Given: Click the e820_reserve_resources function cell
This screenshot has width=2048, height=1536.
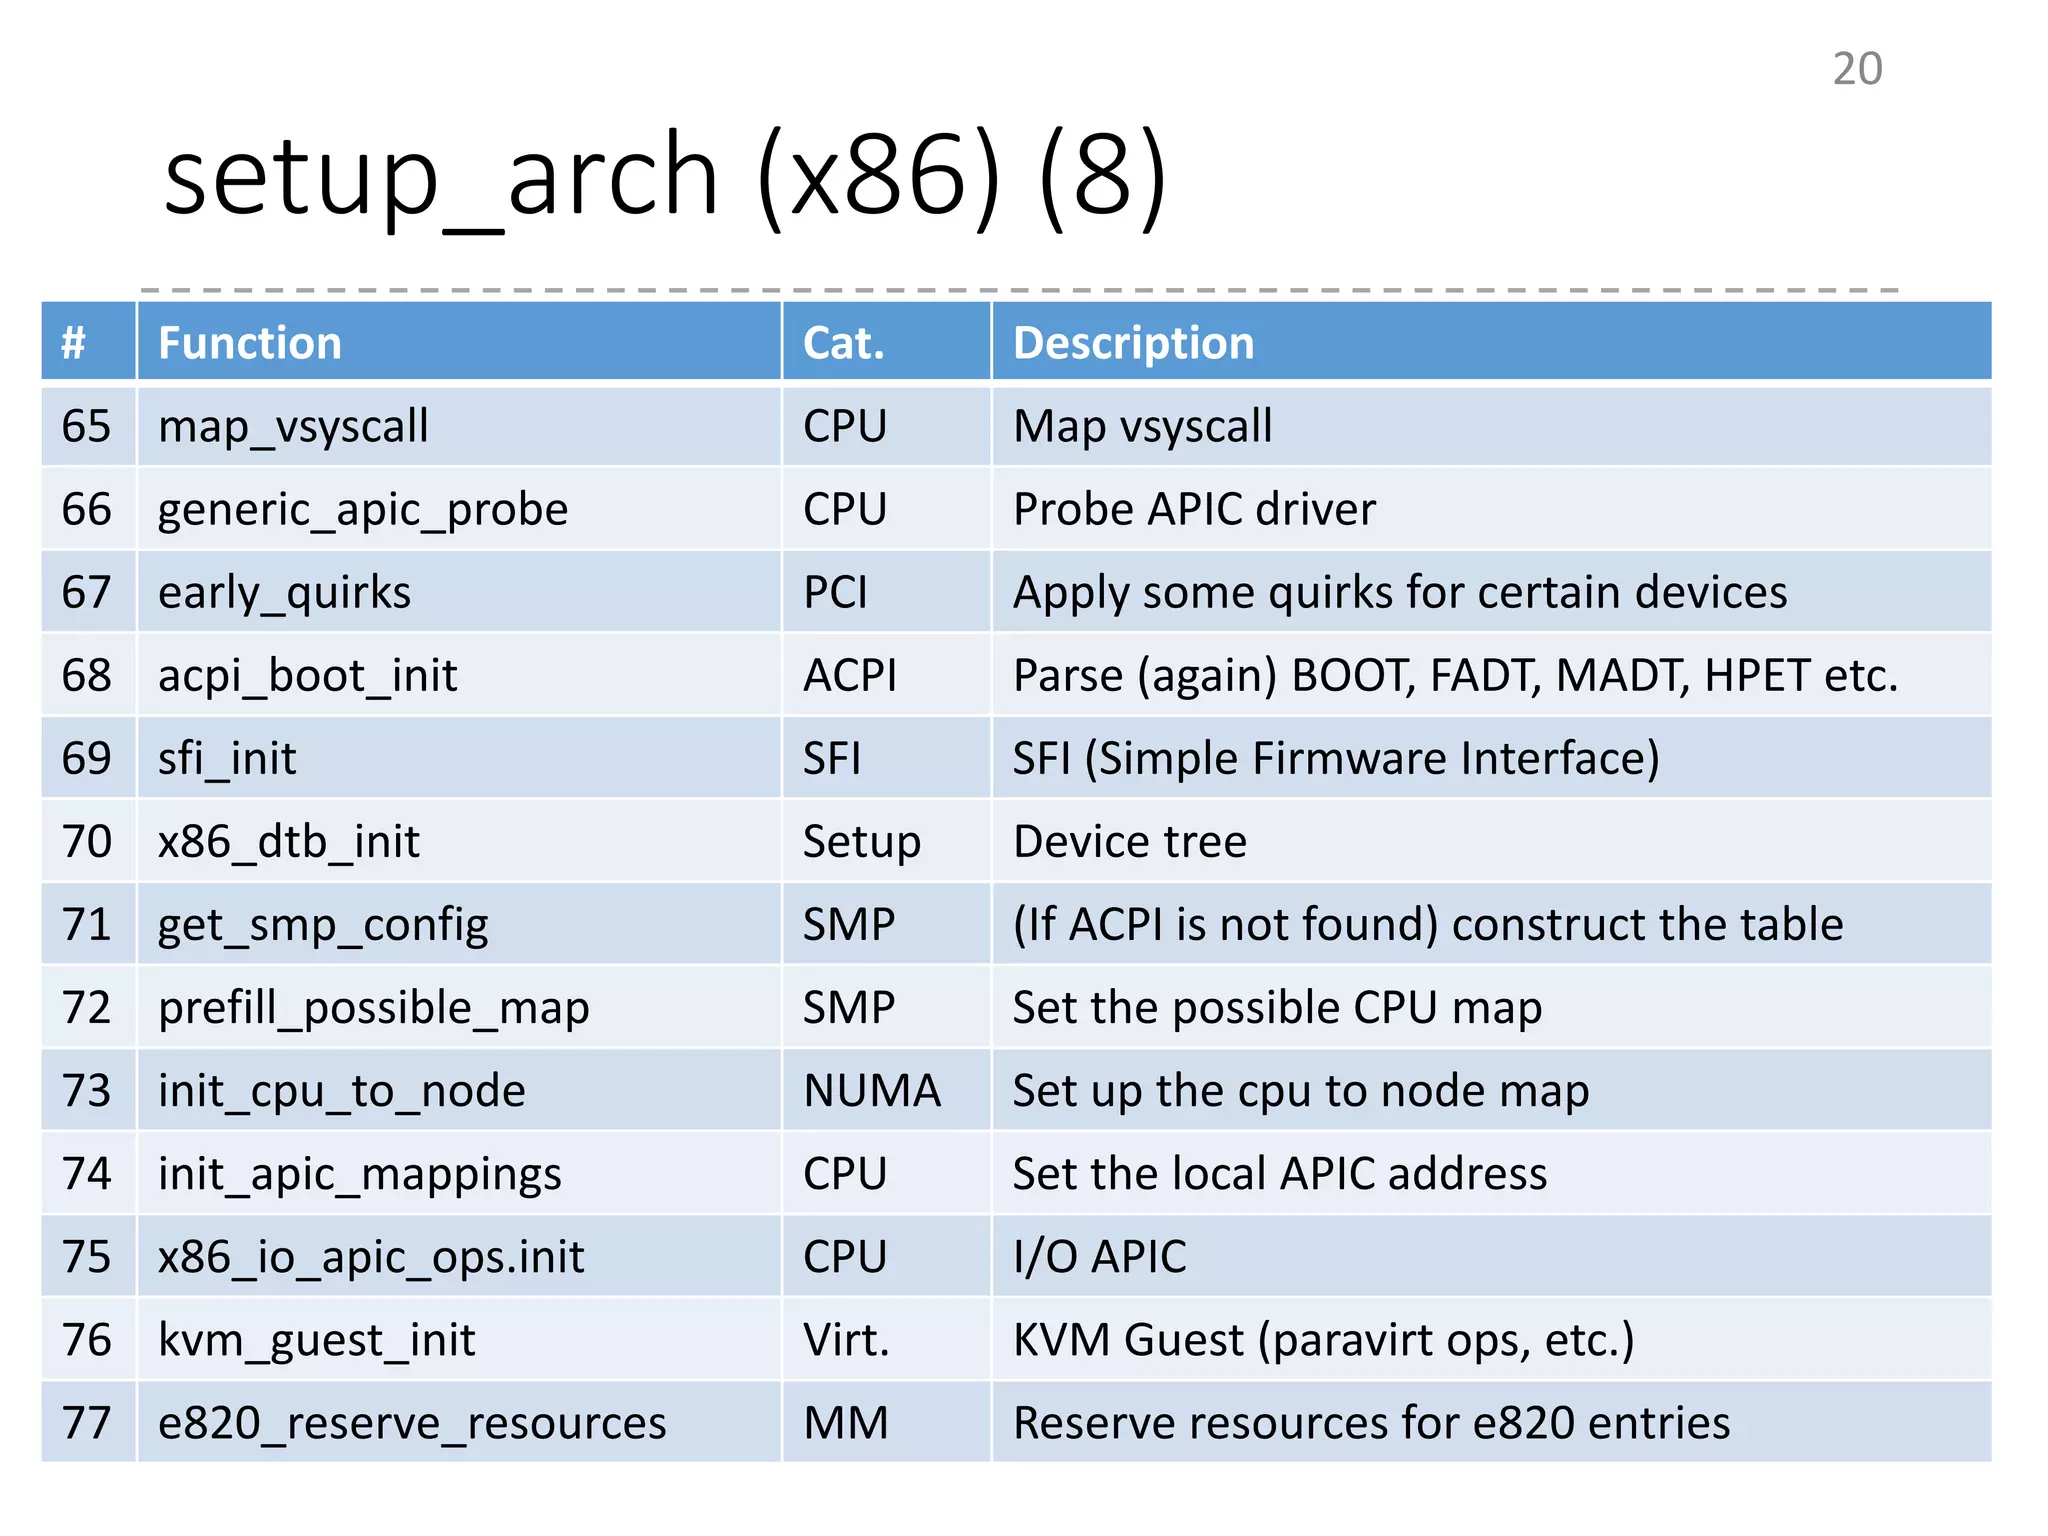Looking at the screenshot, I should [412, 1422].
